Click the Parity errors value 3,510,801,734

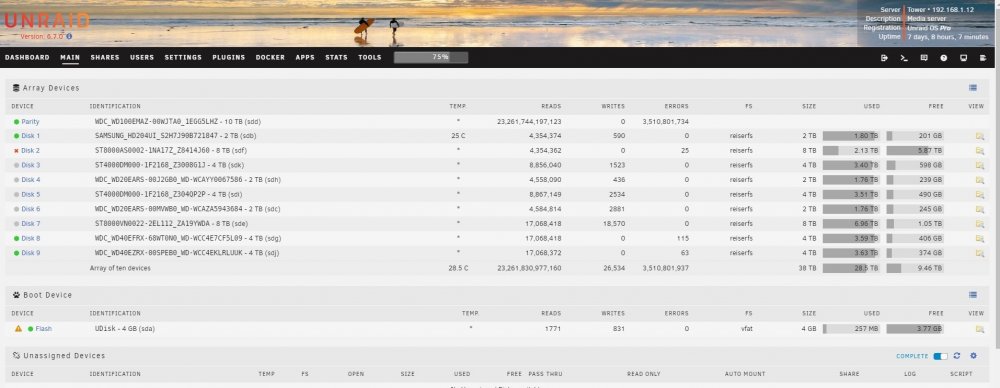[665, 121]
